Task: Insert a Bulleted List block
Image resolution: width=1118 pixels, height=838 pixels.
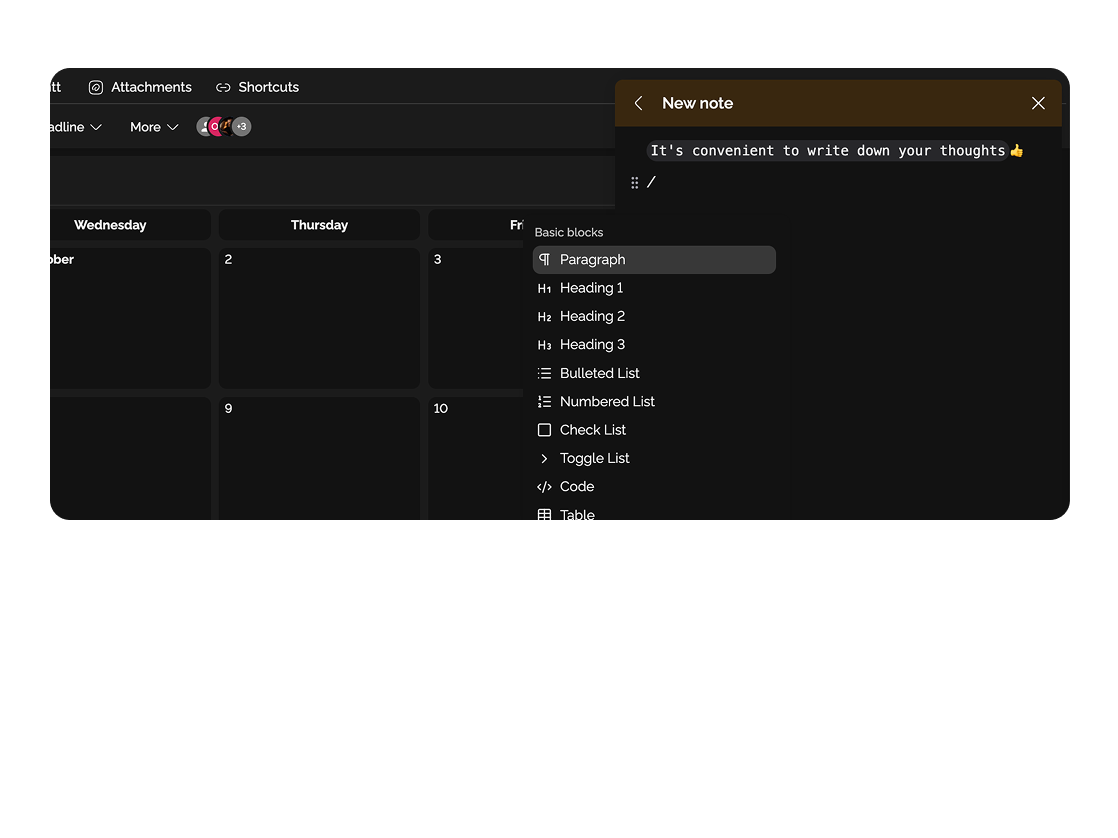Action: point(600,373)
